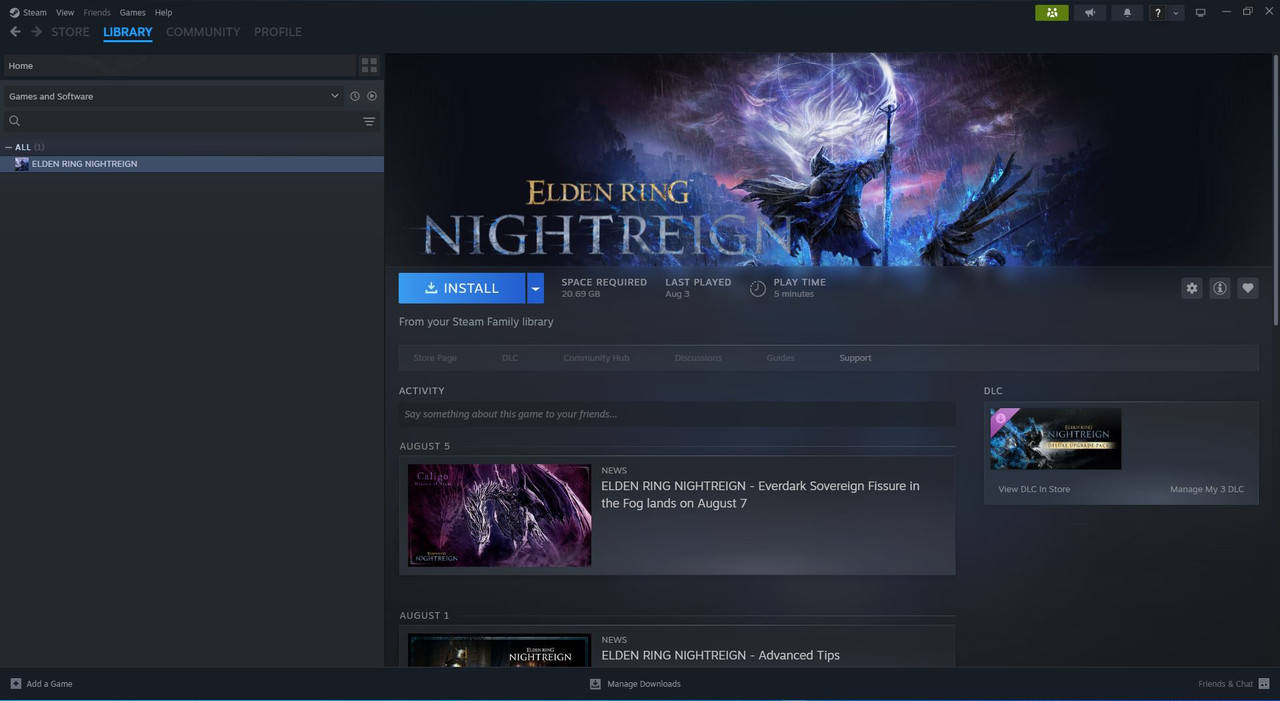Screen dimensions: 1280x701
Task: Click the play time clock icon
Action: pyautogui.click(x=758, y=288)
